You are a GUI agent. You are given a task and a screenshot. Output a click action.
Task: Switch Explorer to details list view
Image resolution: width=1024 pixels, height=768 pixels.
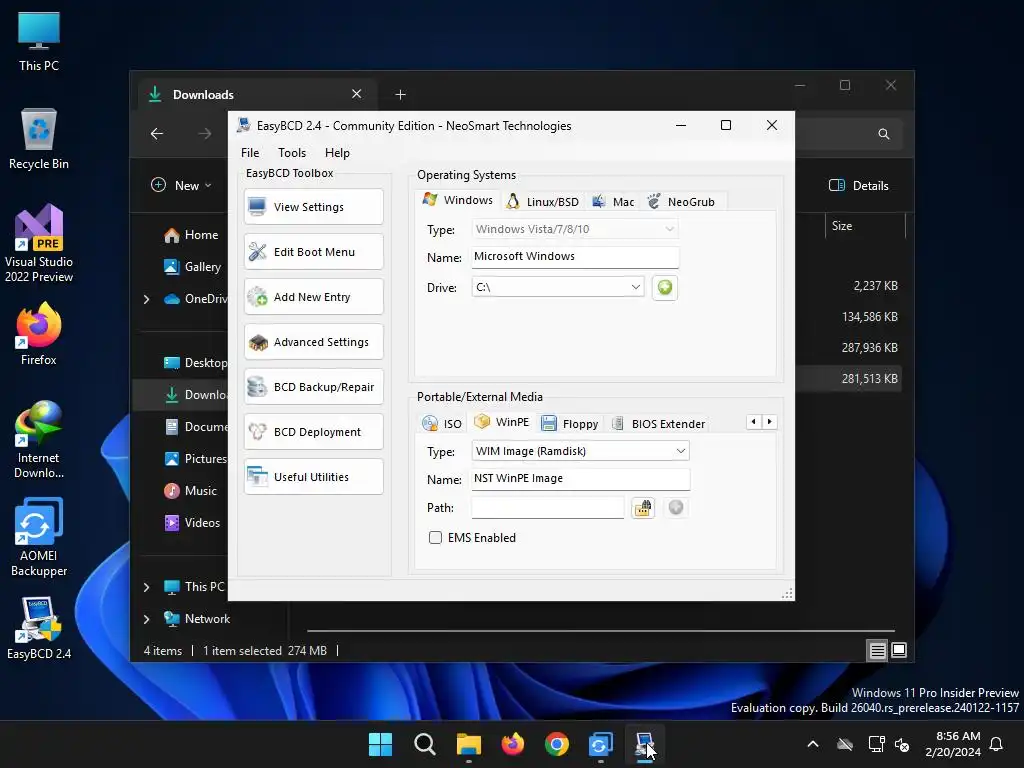click(877, 650)
